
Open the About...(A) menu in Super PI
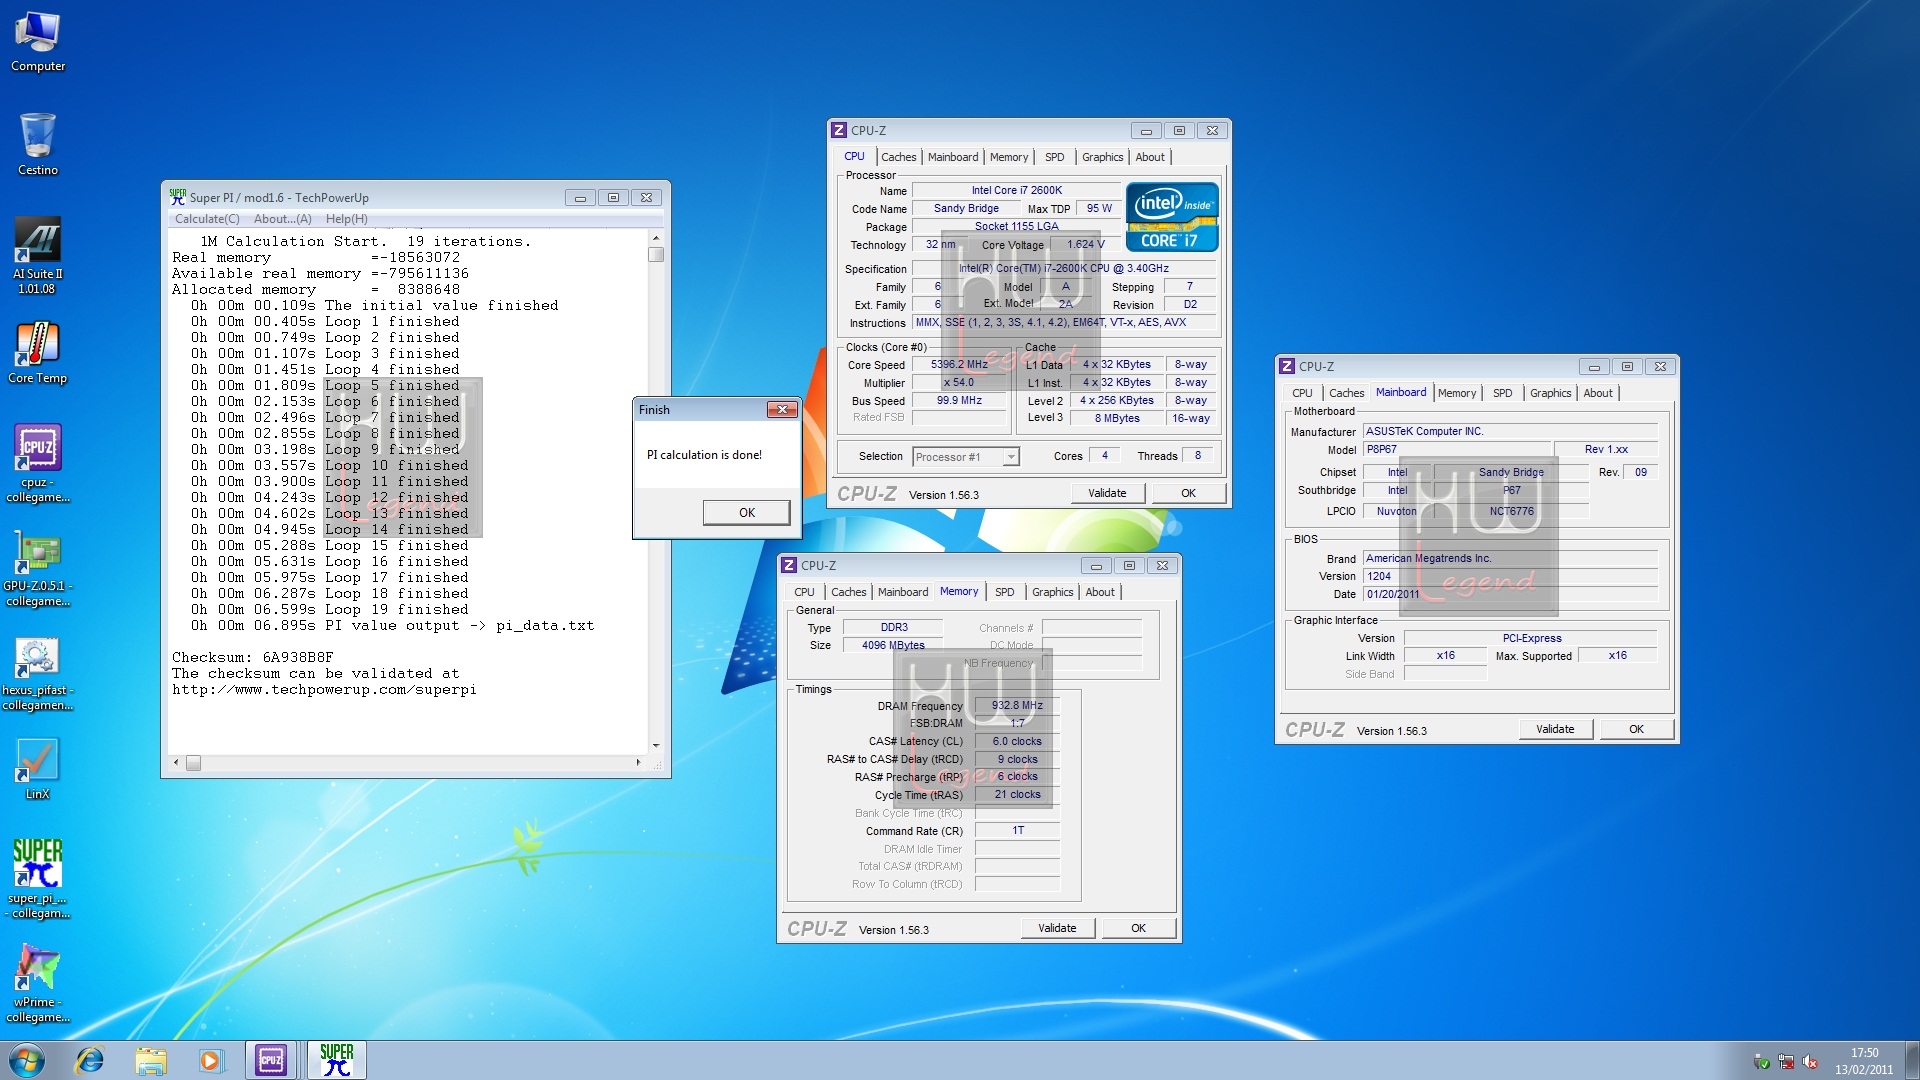(x=283, y=219)
